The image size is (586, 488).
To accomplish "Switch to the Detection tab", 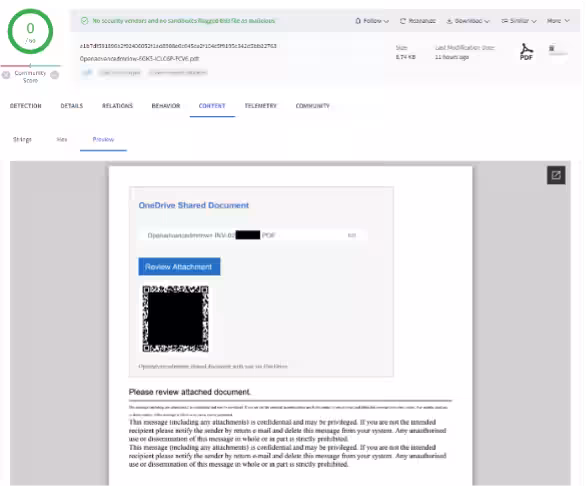I will point(25,106).
